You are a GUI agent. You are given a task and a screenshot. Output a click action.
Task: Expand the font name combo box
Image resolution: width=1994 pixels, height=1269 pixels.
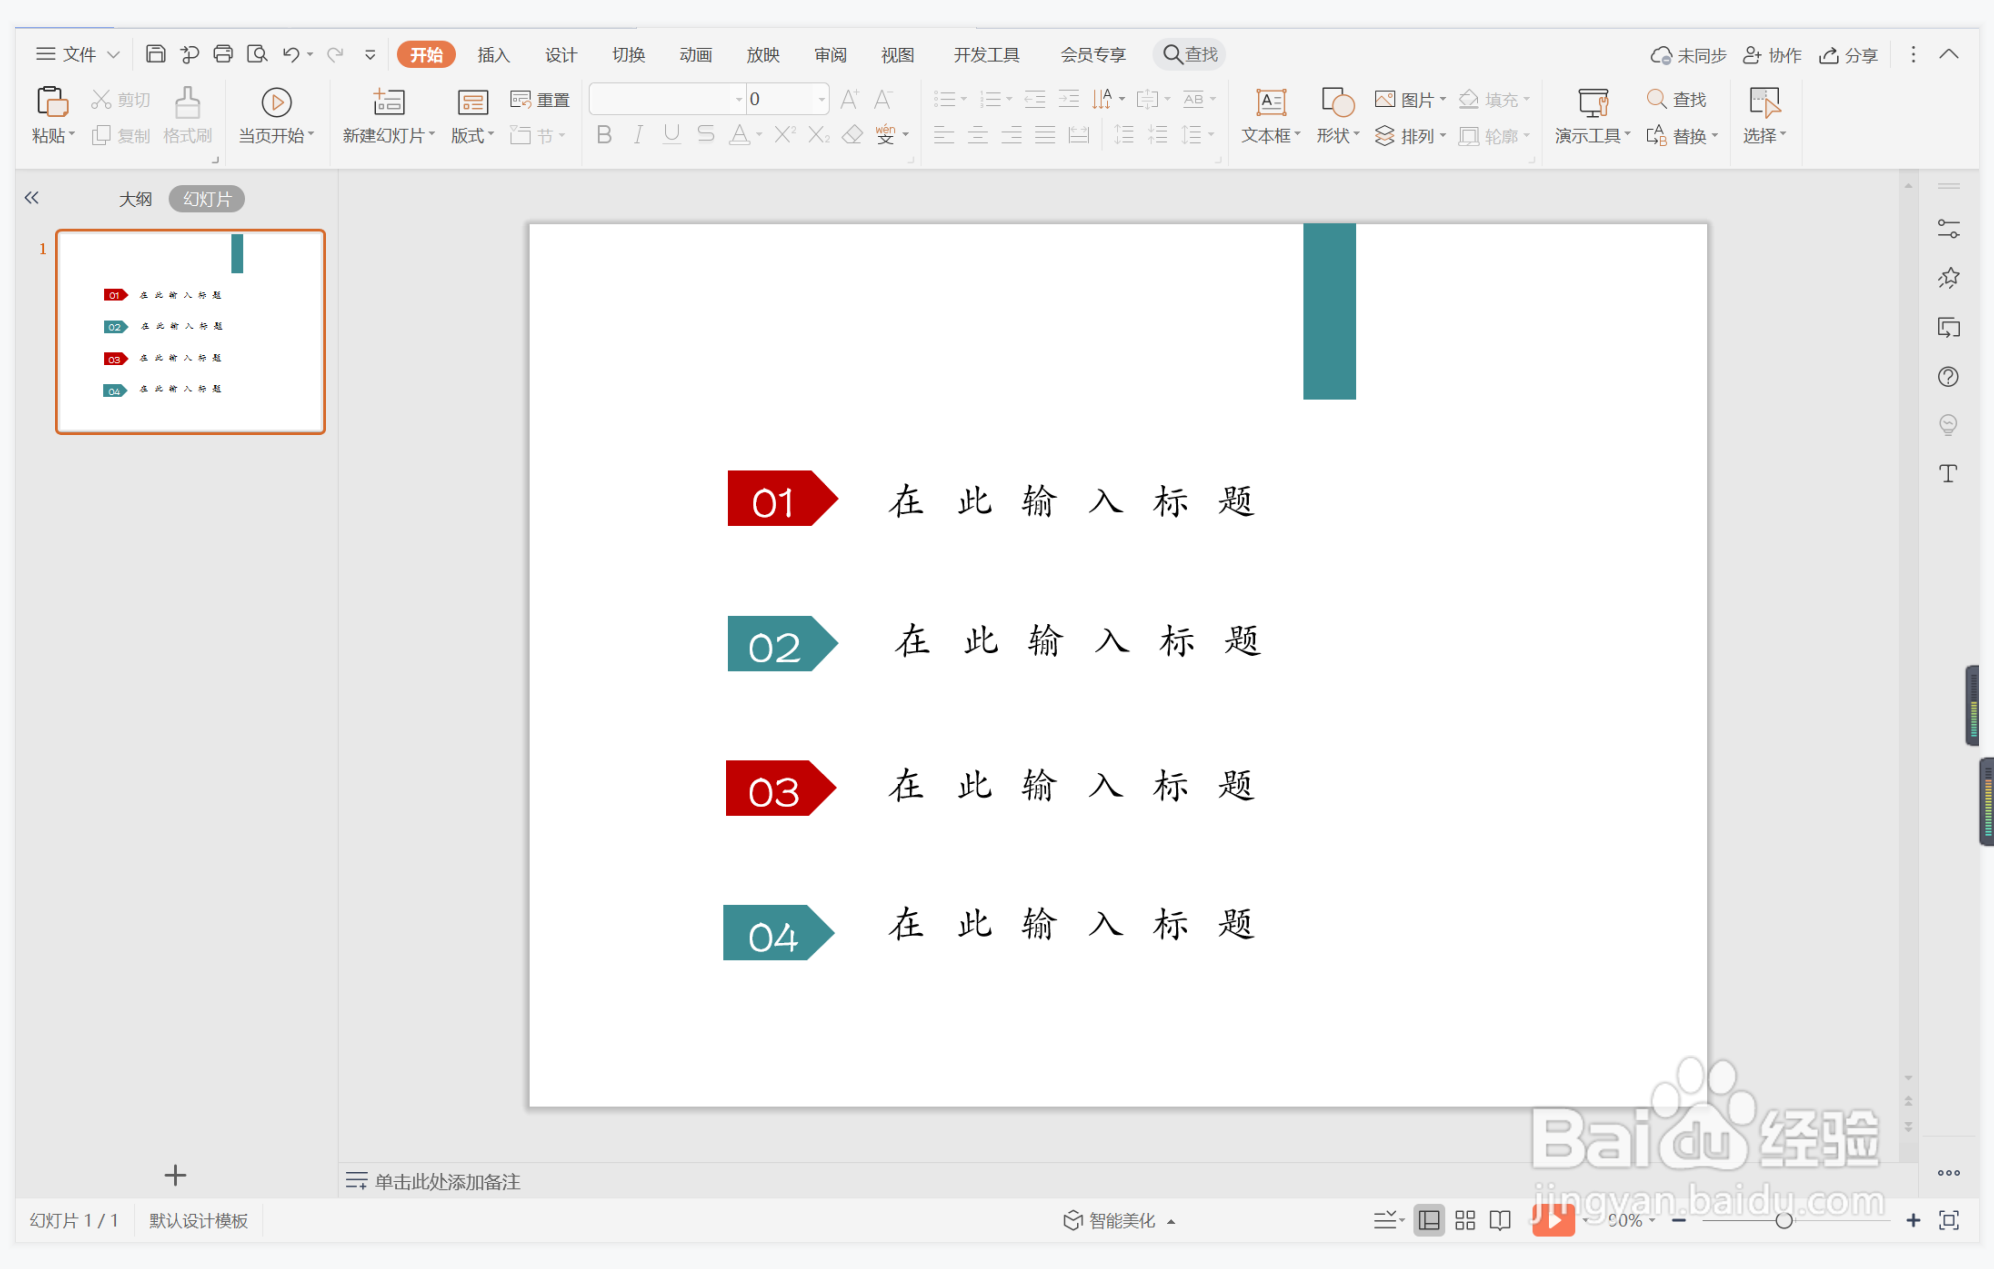click(739, 99)
